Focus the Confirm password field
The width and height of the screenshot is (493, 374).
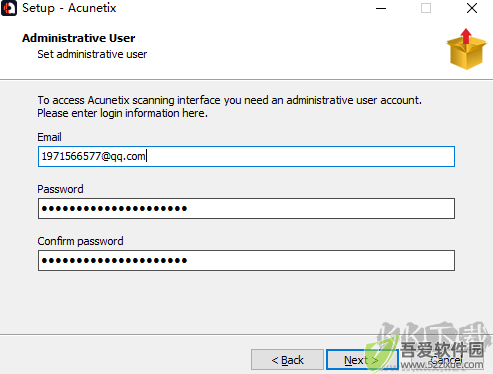(x=246, y=261)
